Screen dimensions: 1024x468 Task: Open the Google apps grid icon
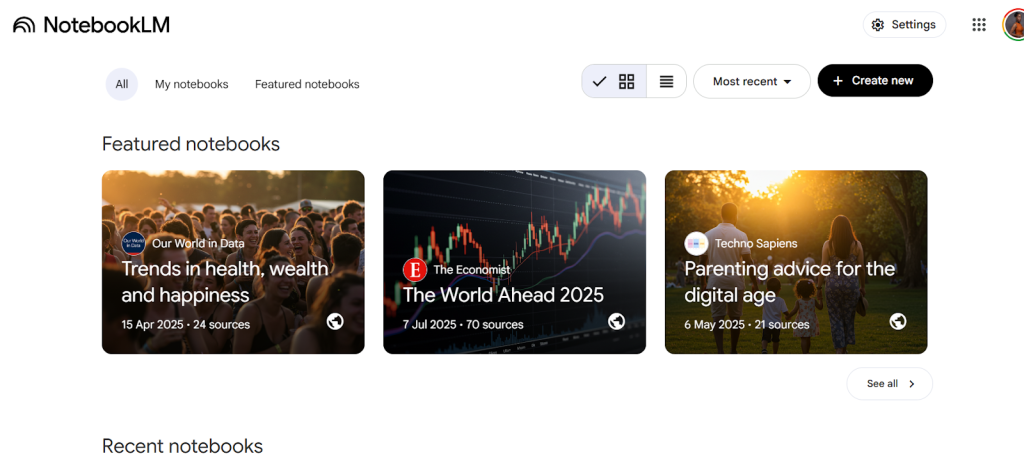(979, 25)
